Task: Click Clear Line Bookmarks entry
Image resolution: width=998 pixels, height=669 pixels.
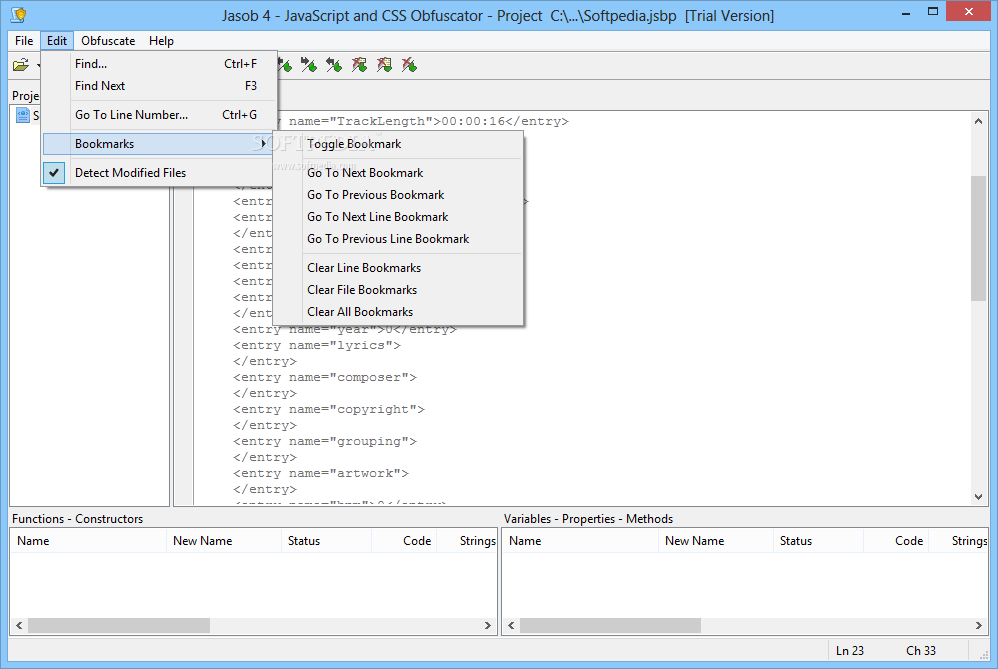Action: pos(398,268)
